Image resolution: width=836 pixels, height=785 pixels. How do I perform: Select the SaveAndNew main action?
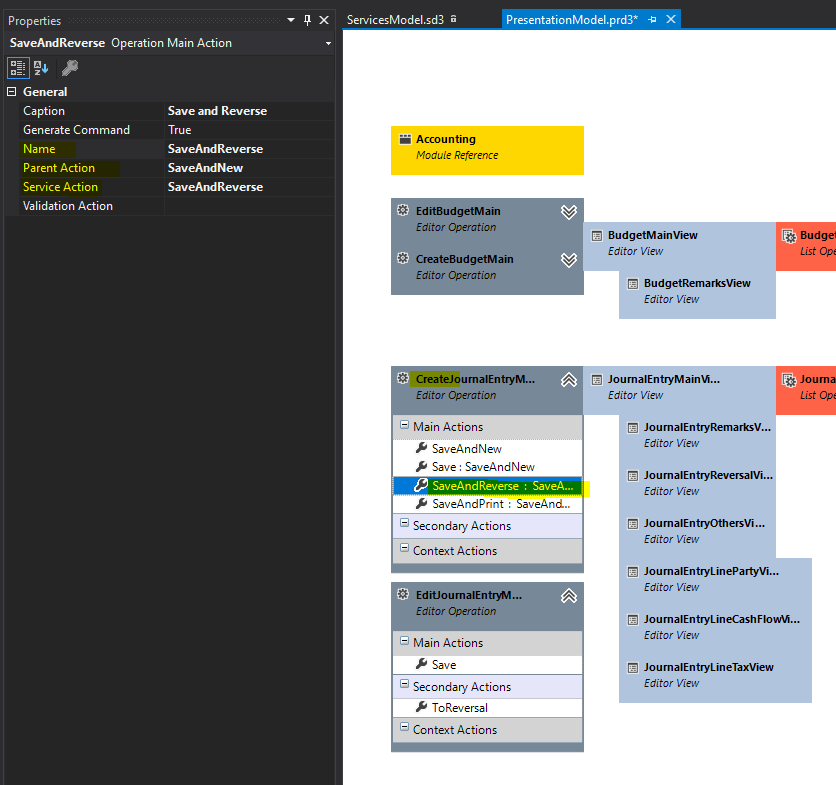point(487,449)
